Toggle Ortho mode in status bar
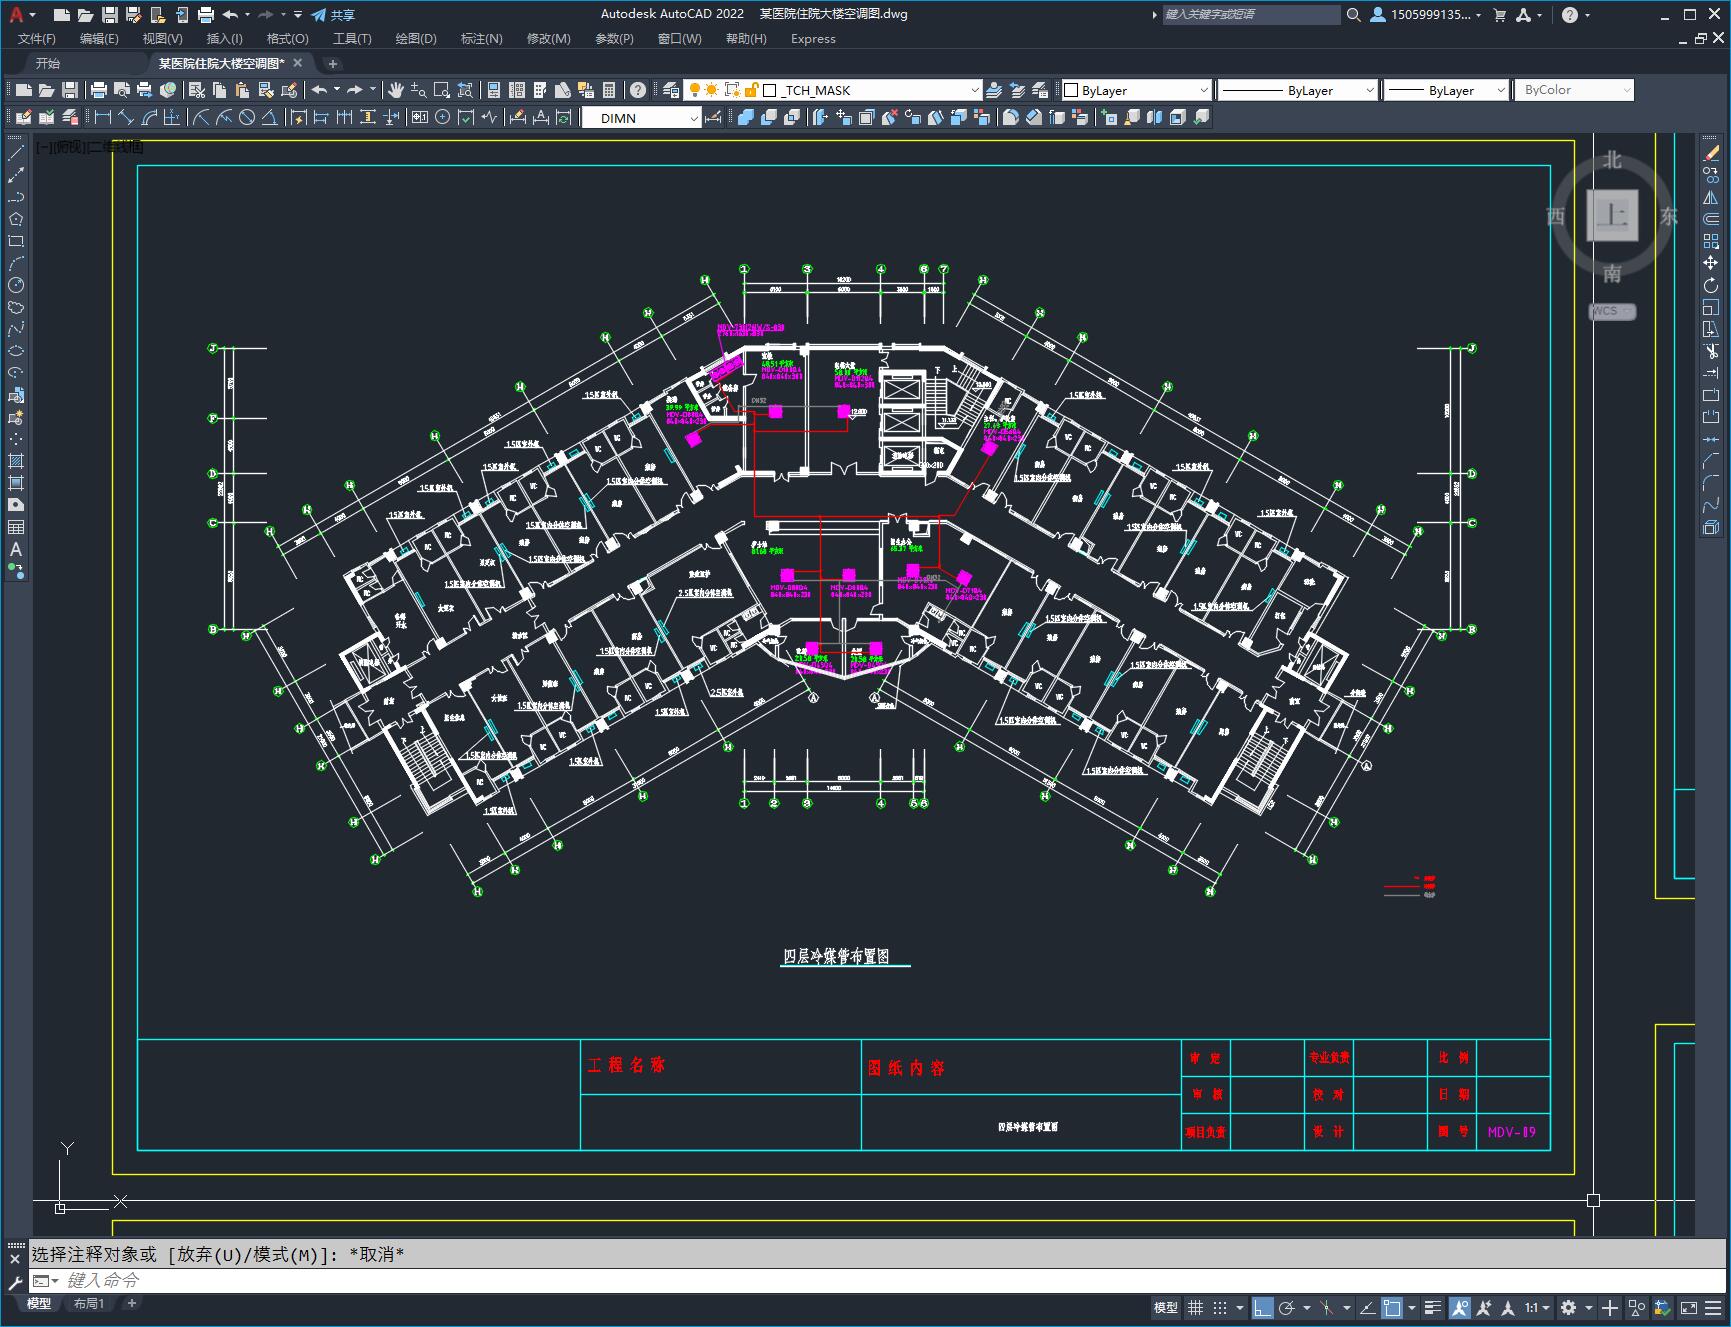Image resolution: width=1731 pixels, height=1327 pixels. click(x=1263, y=1307)
